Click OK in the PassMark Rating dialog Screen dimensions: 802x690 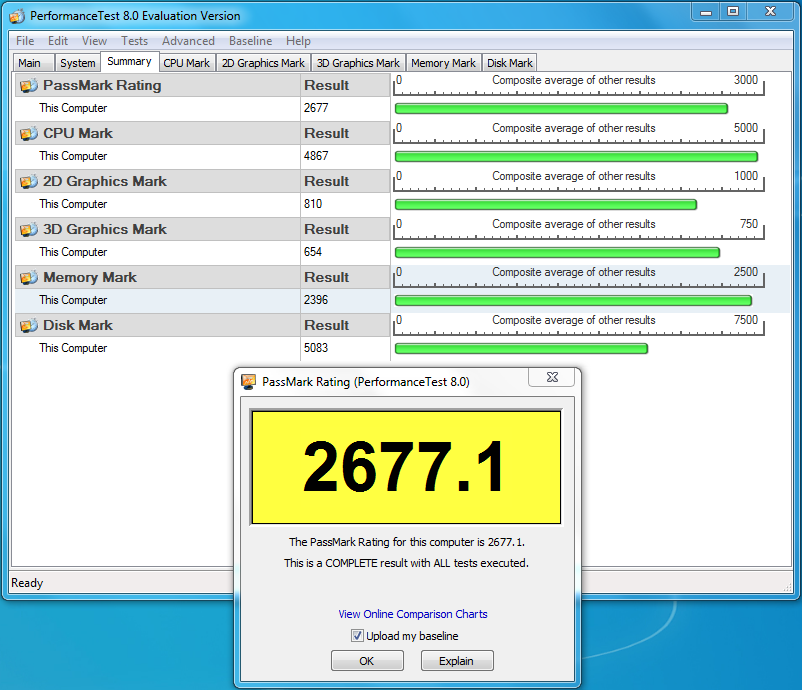point(367,661)
